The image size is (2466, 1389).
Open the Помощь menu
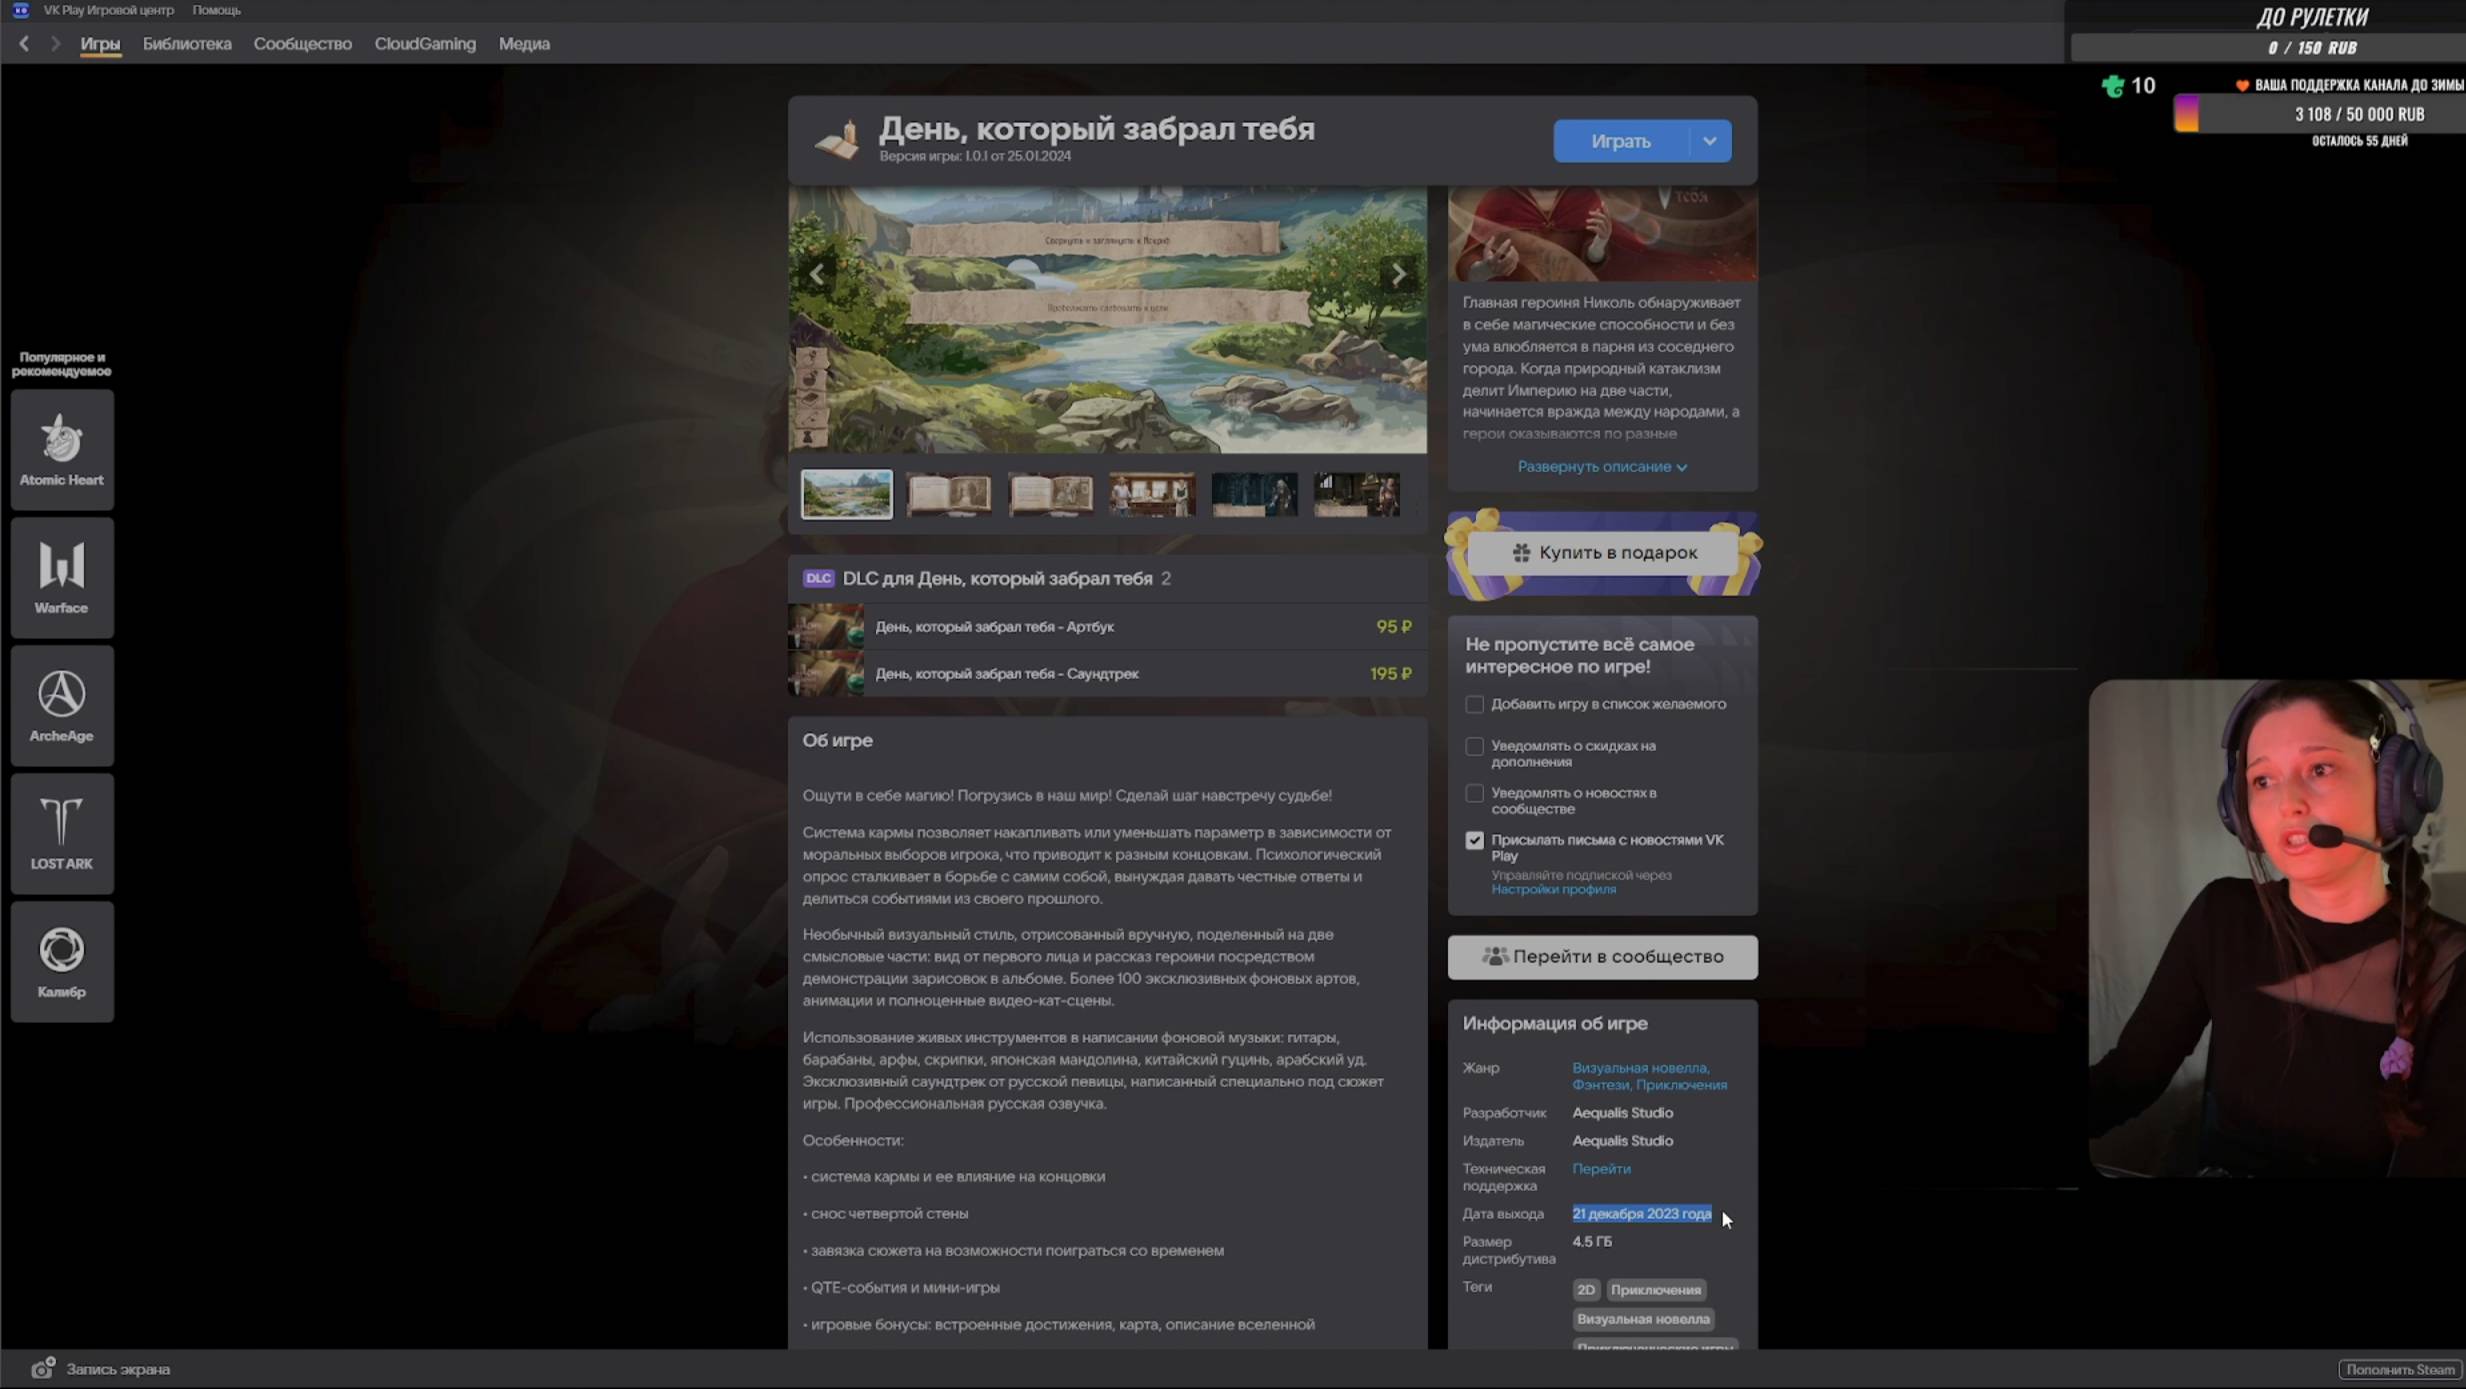[x=216, y=10]
